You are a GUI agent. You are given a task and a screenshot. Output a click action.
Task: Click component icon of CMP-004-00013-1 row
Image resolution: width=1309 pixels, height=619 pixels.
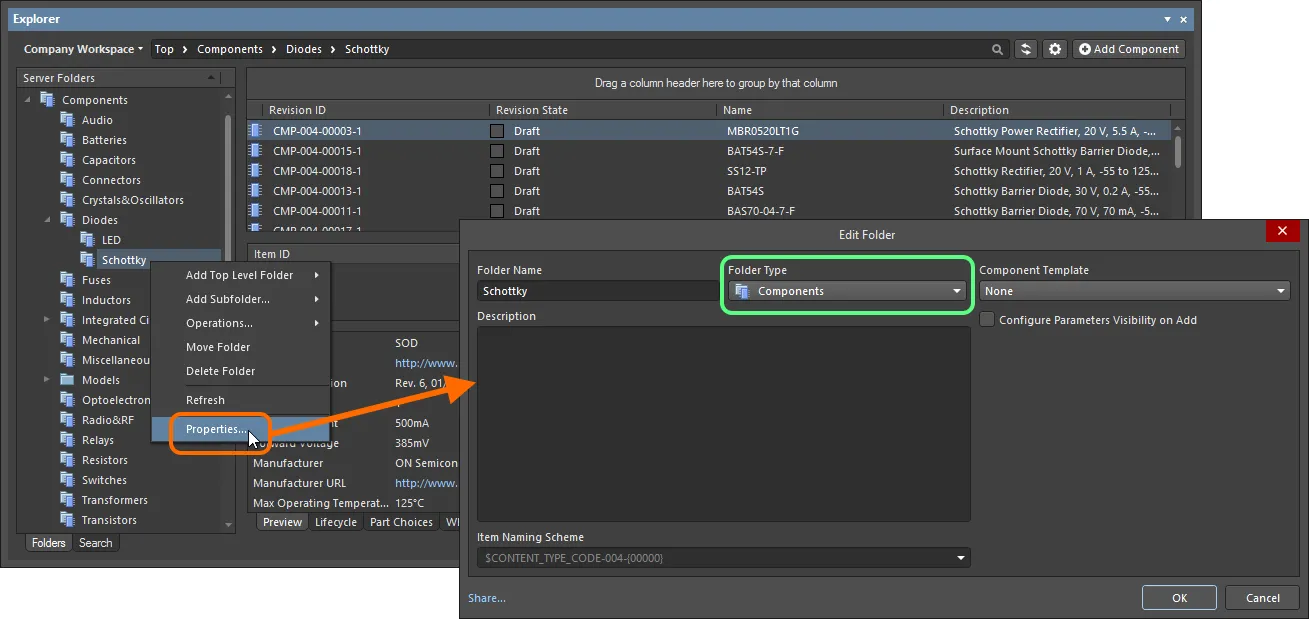pos(256,190)
